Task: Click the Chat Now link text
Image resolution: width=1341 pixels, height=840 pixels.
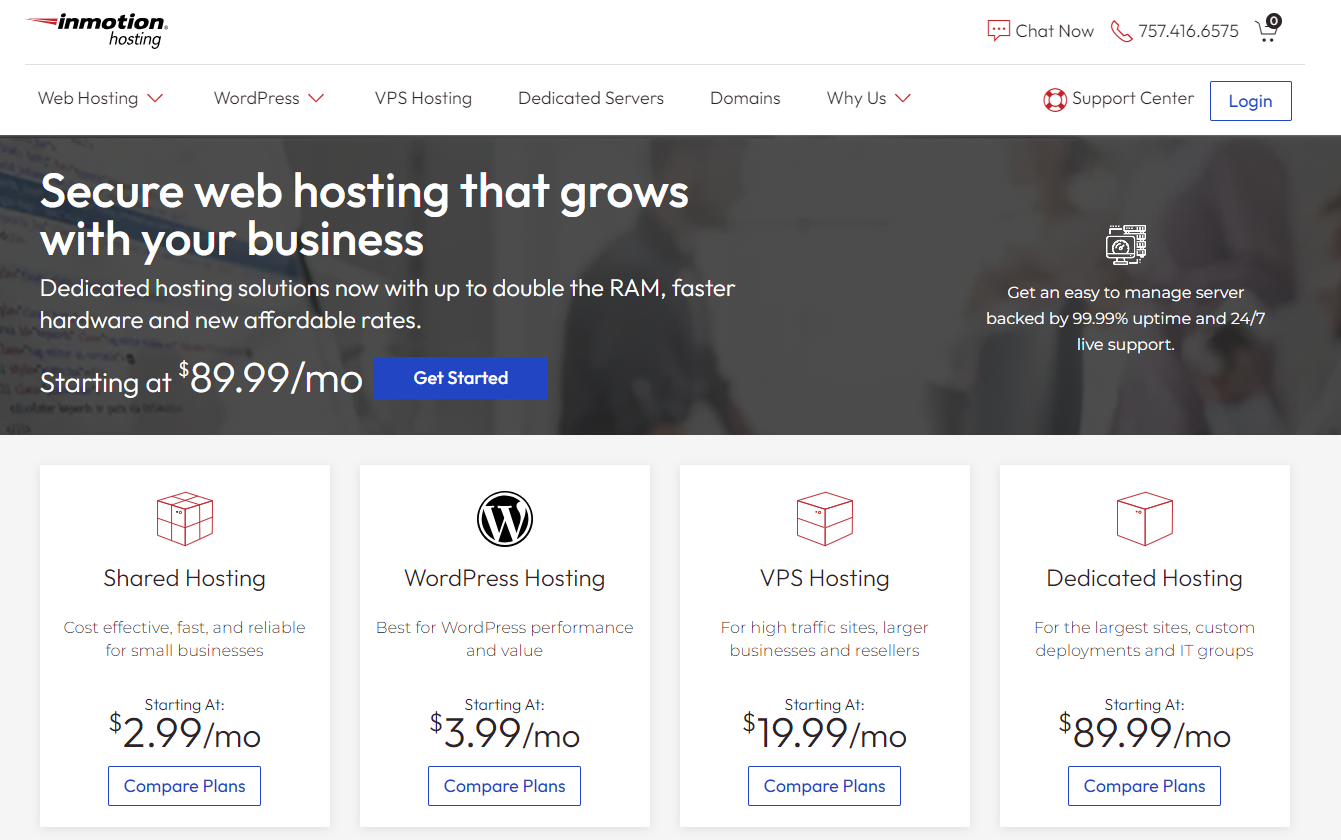Action: click(1055, 31)
